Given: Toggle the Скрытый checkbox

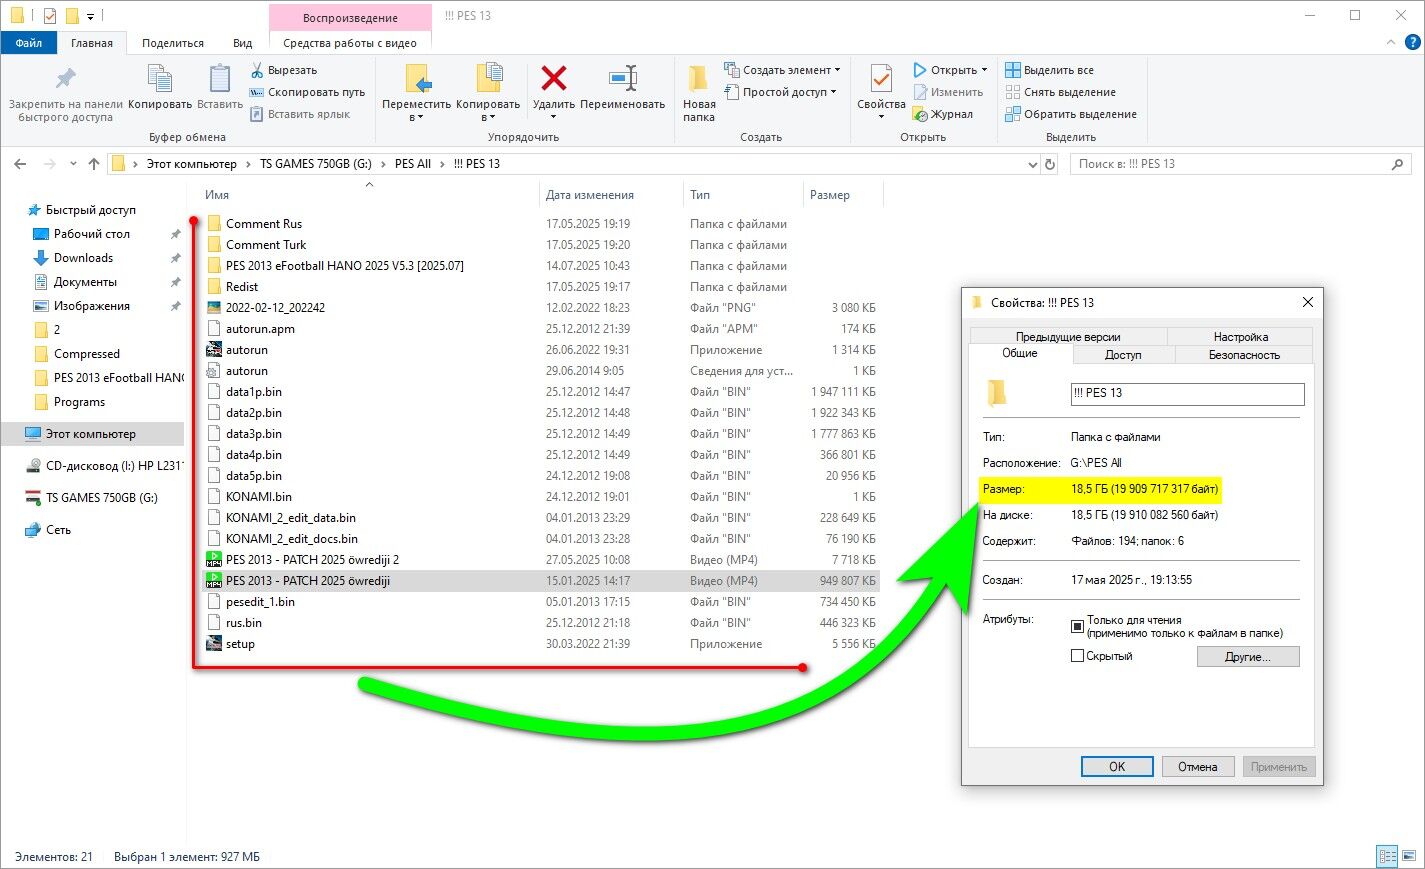Looking at the screenshot, I should coord(1077,656).
